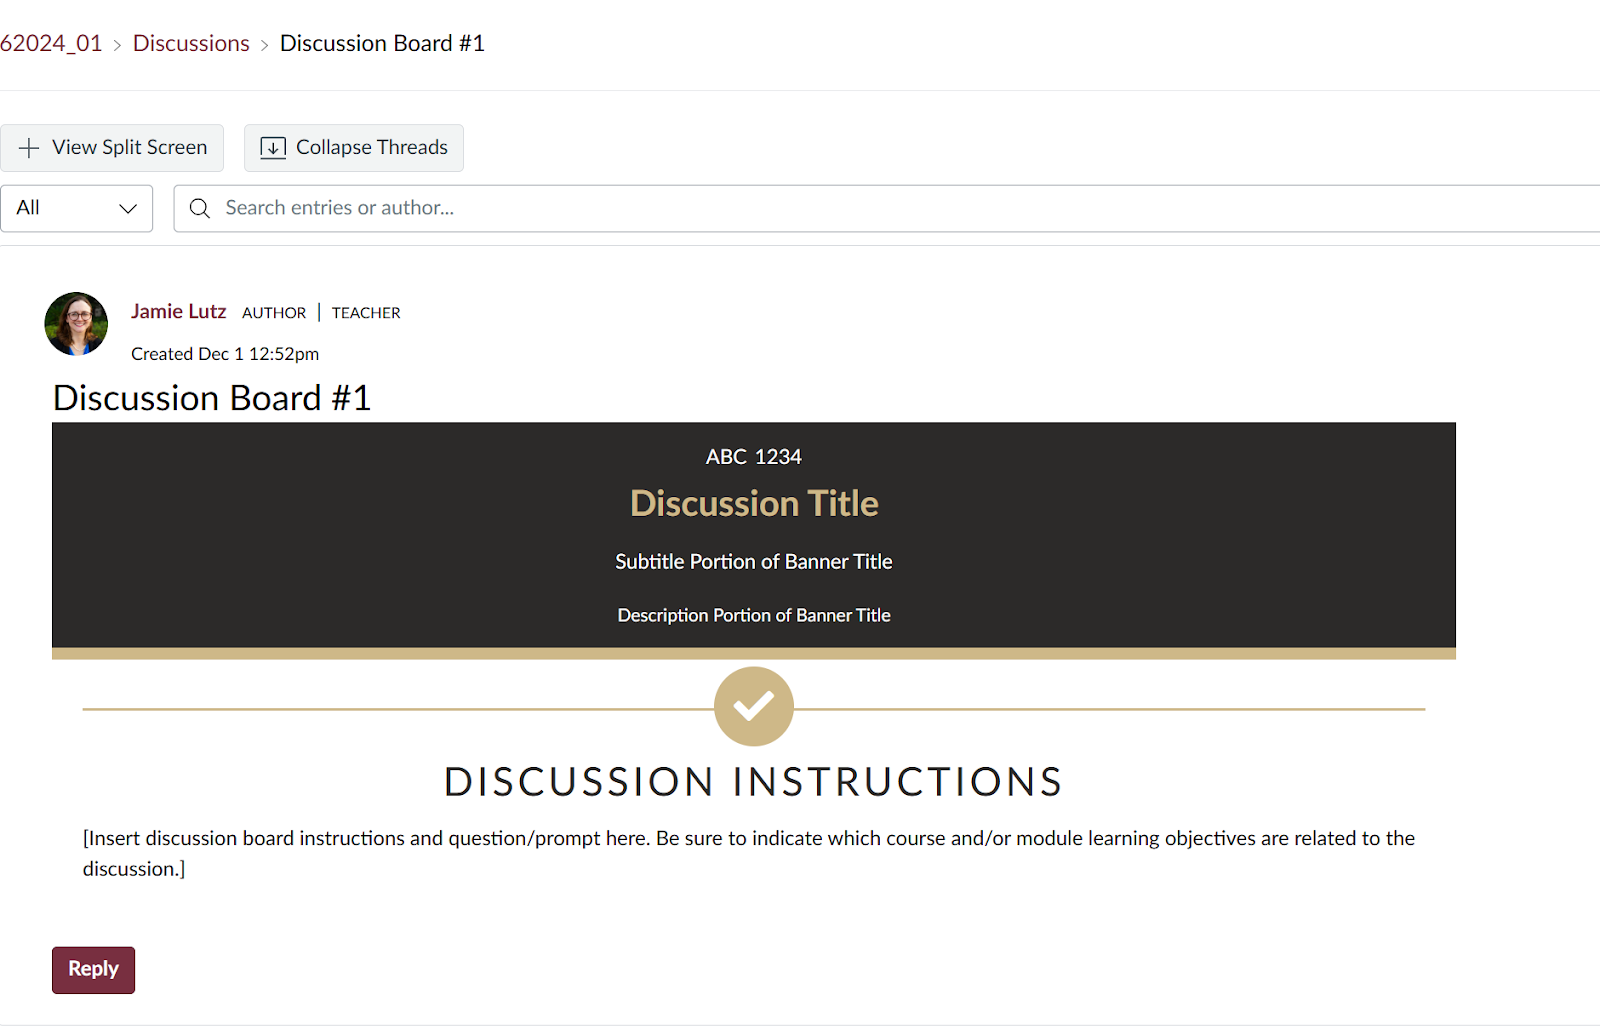Click the plus icon on View Split Screen

click(x=29, y=148)
